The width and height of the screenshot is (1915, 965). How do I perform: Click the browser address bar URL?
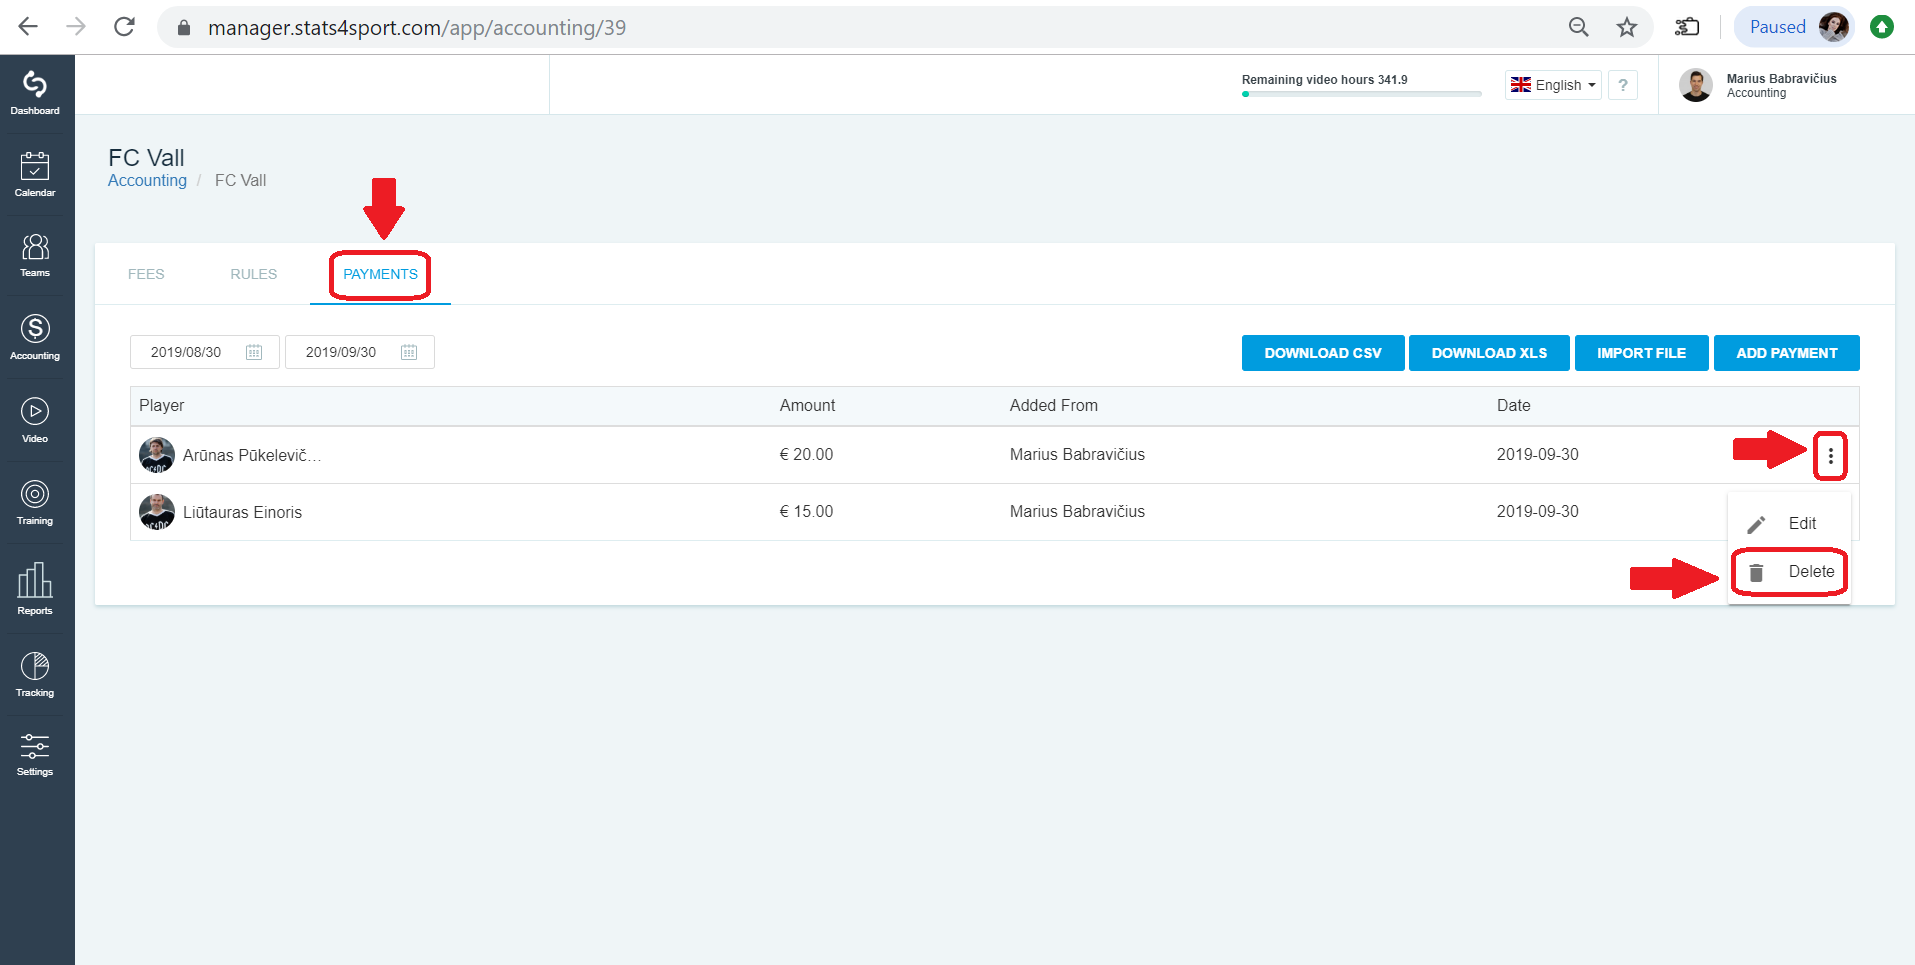point(417,27)
